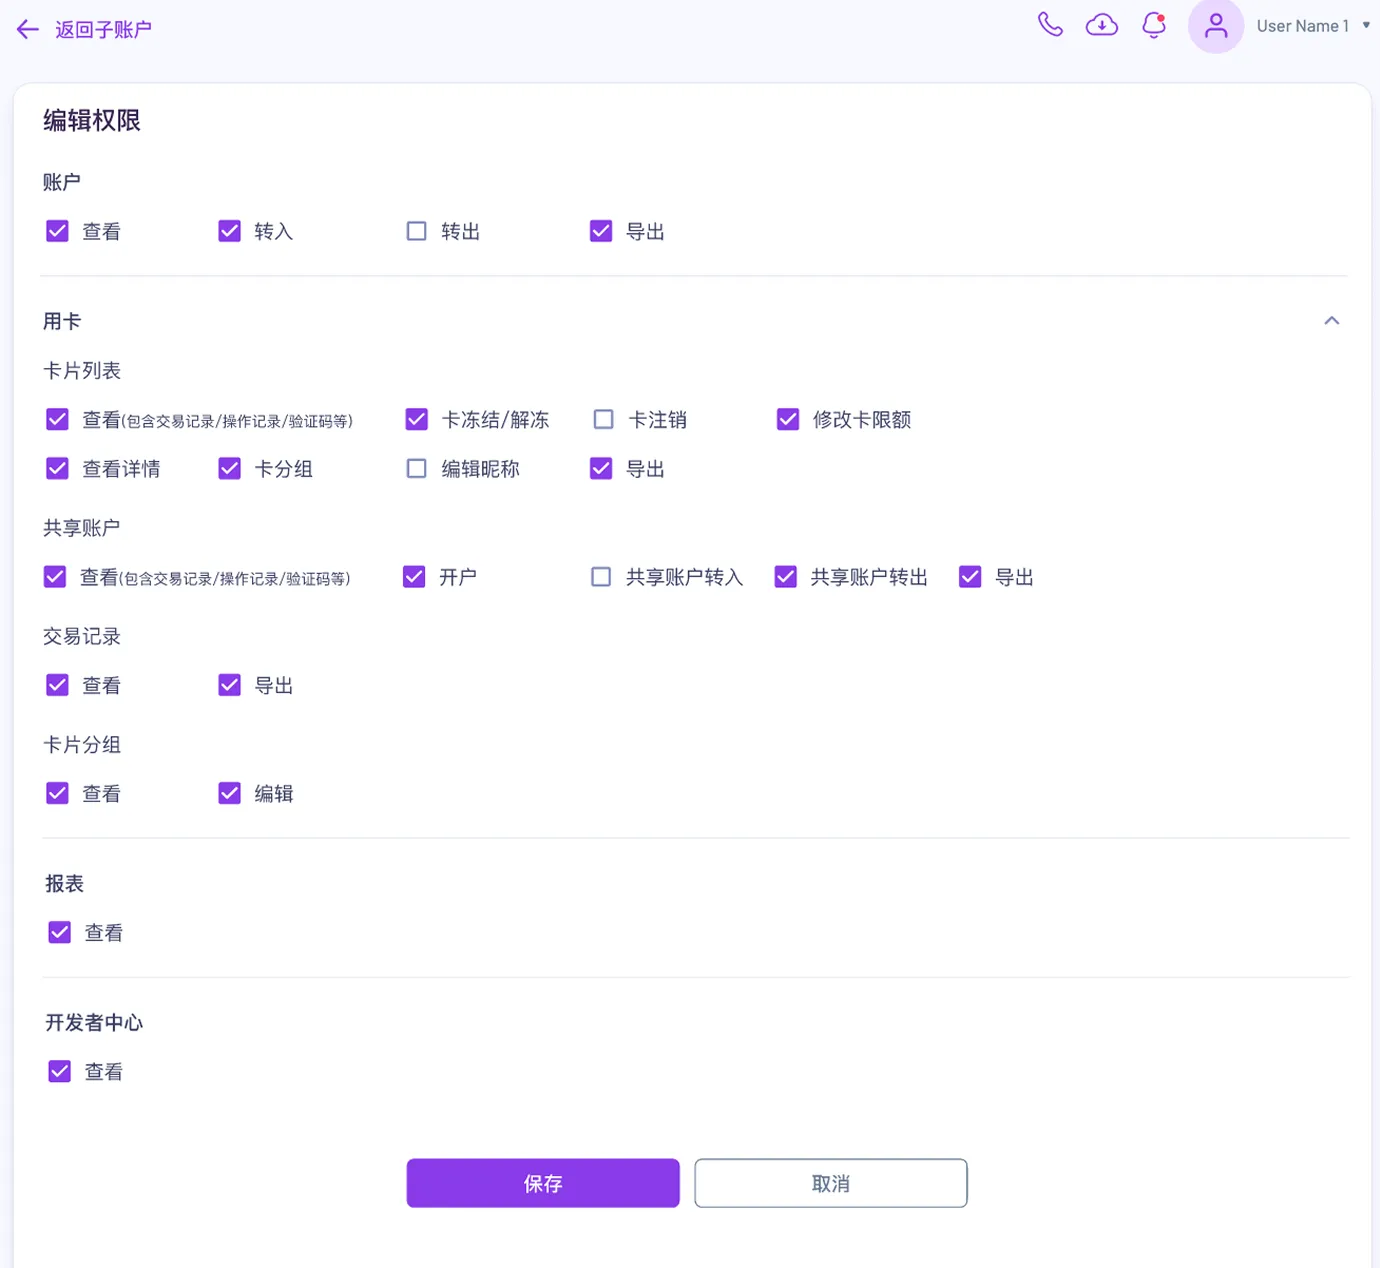Viewport: 1380px width, 1268px height.
Task: Uncheck 账户 转入 checkbox
Action: (x=230, y=232)
